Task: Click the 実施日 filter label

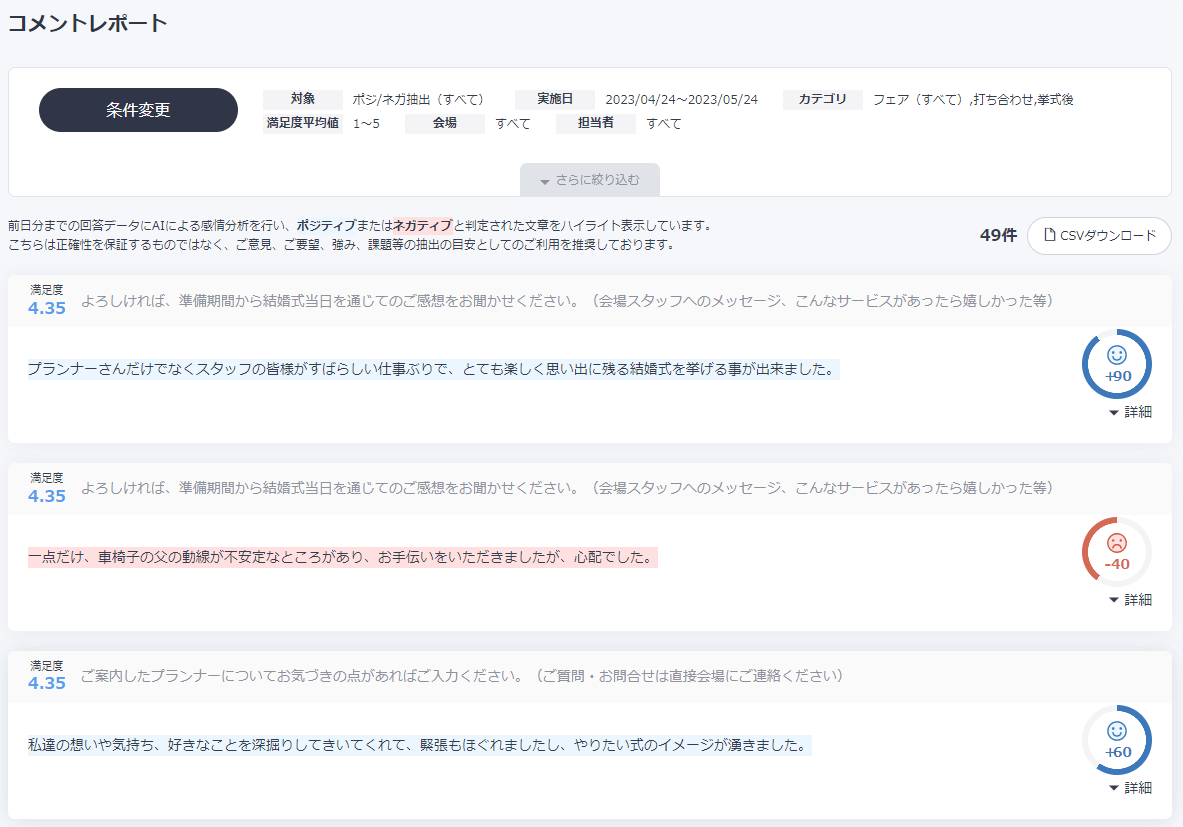Action: click(555, 99)
